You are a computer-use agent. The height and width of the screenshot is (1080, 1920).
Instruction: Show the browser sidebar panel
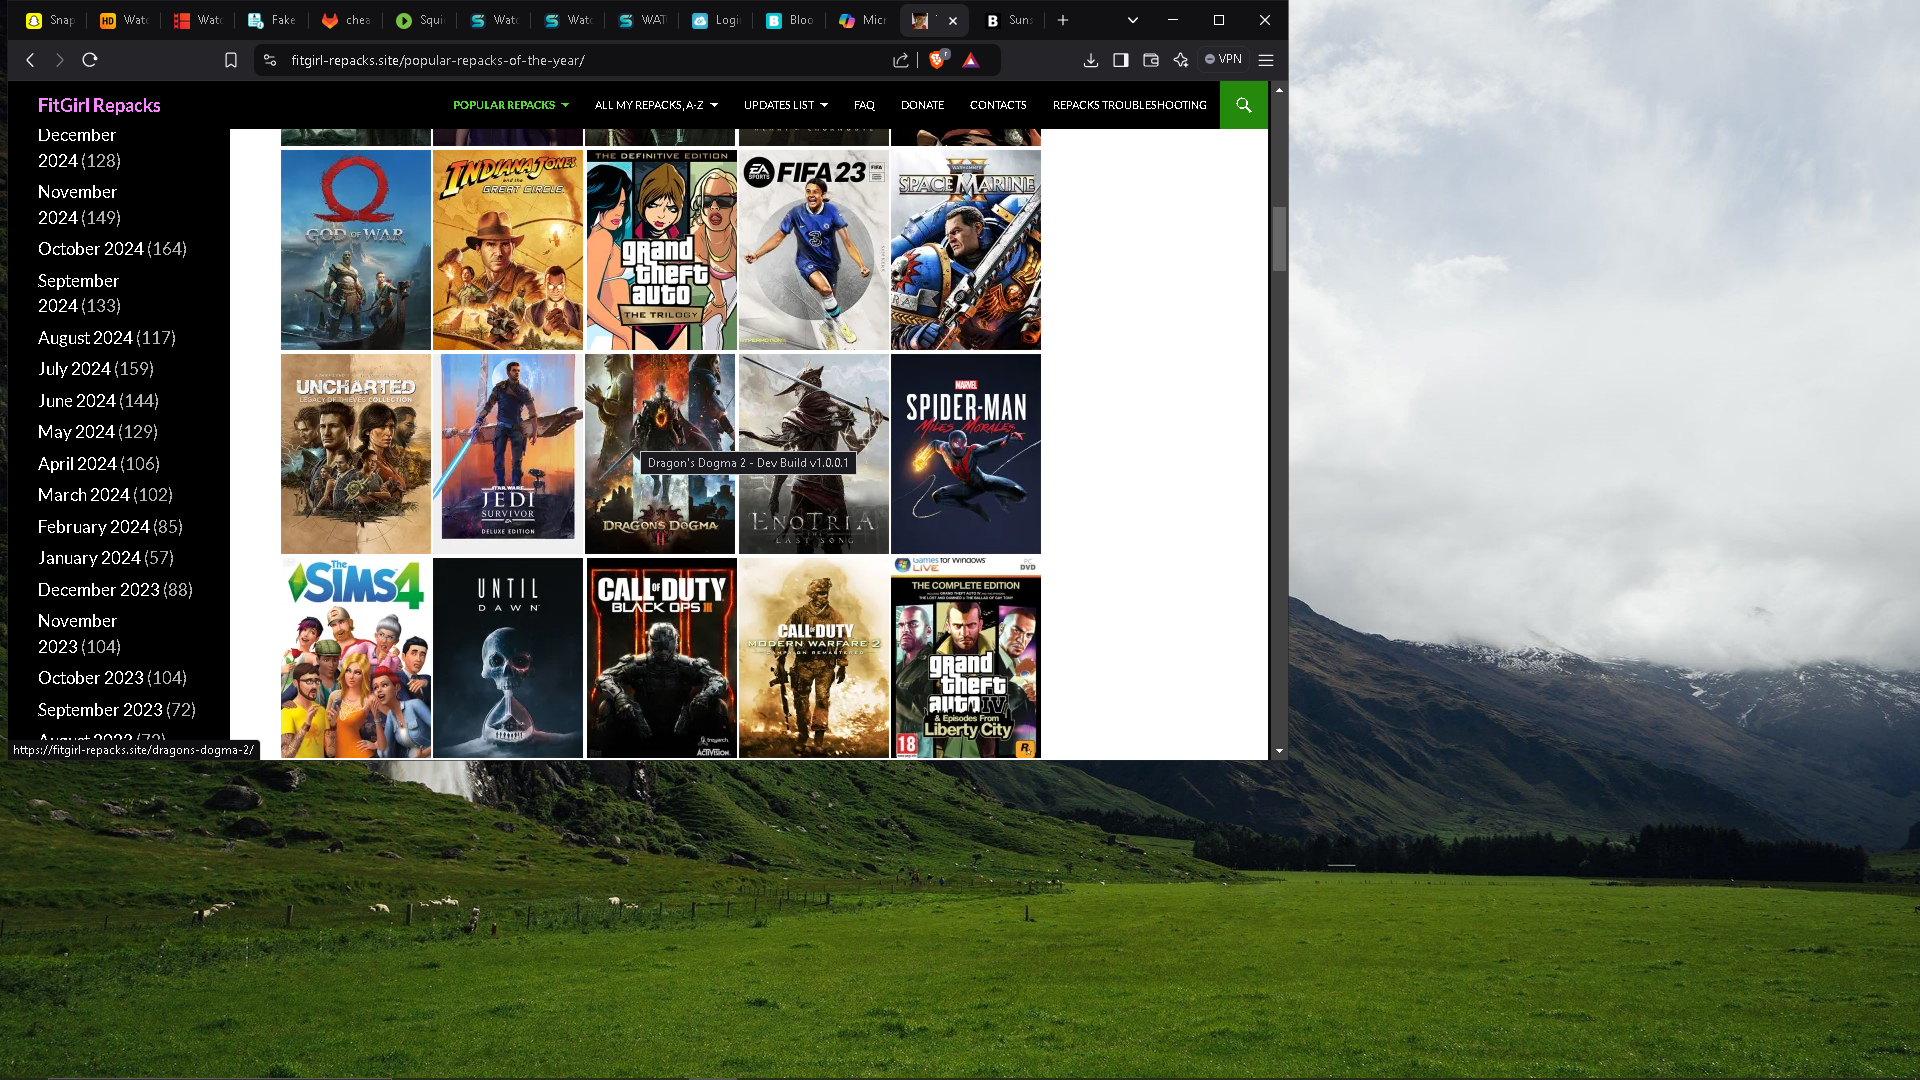click(1121, 60)
